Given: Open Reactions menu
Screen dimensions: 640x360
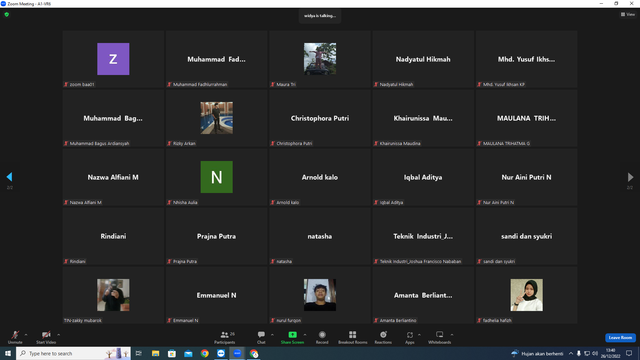Looking at the screenshot, I should coord(383,337).
